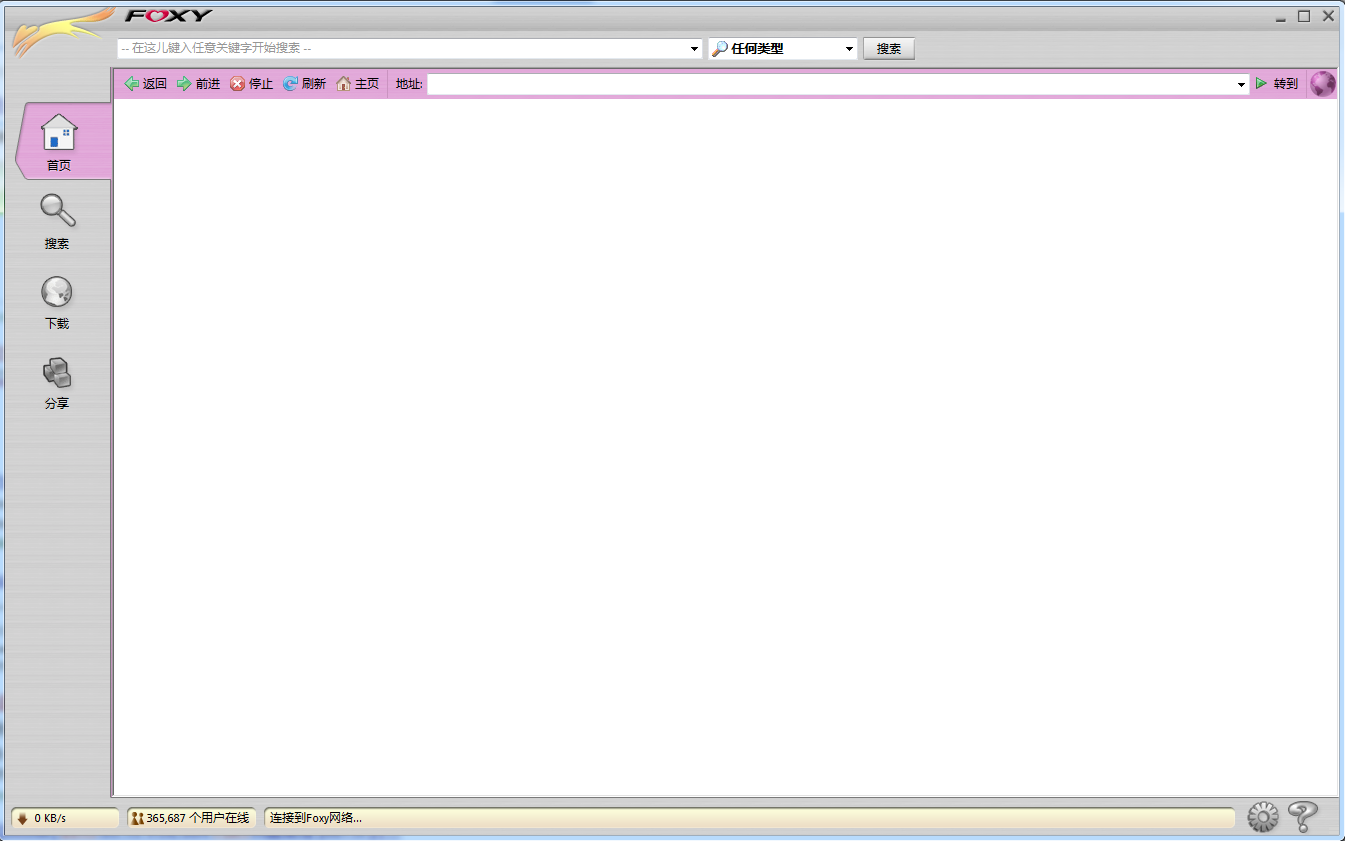
Task: Open help with the question mark icon
Action: tap(1302, 817)
